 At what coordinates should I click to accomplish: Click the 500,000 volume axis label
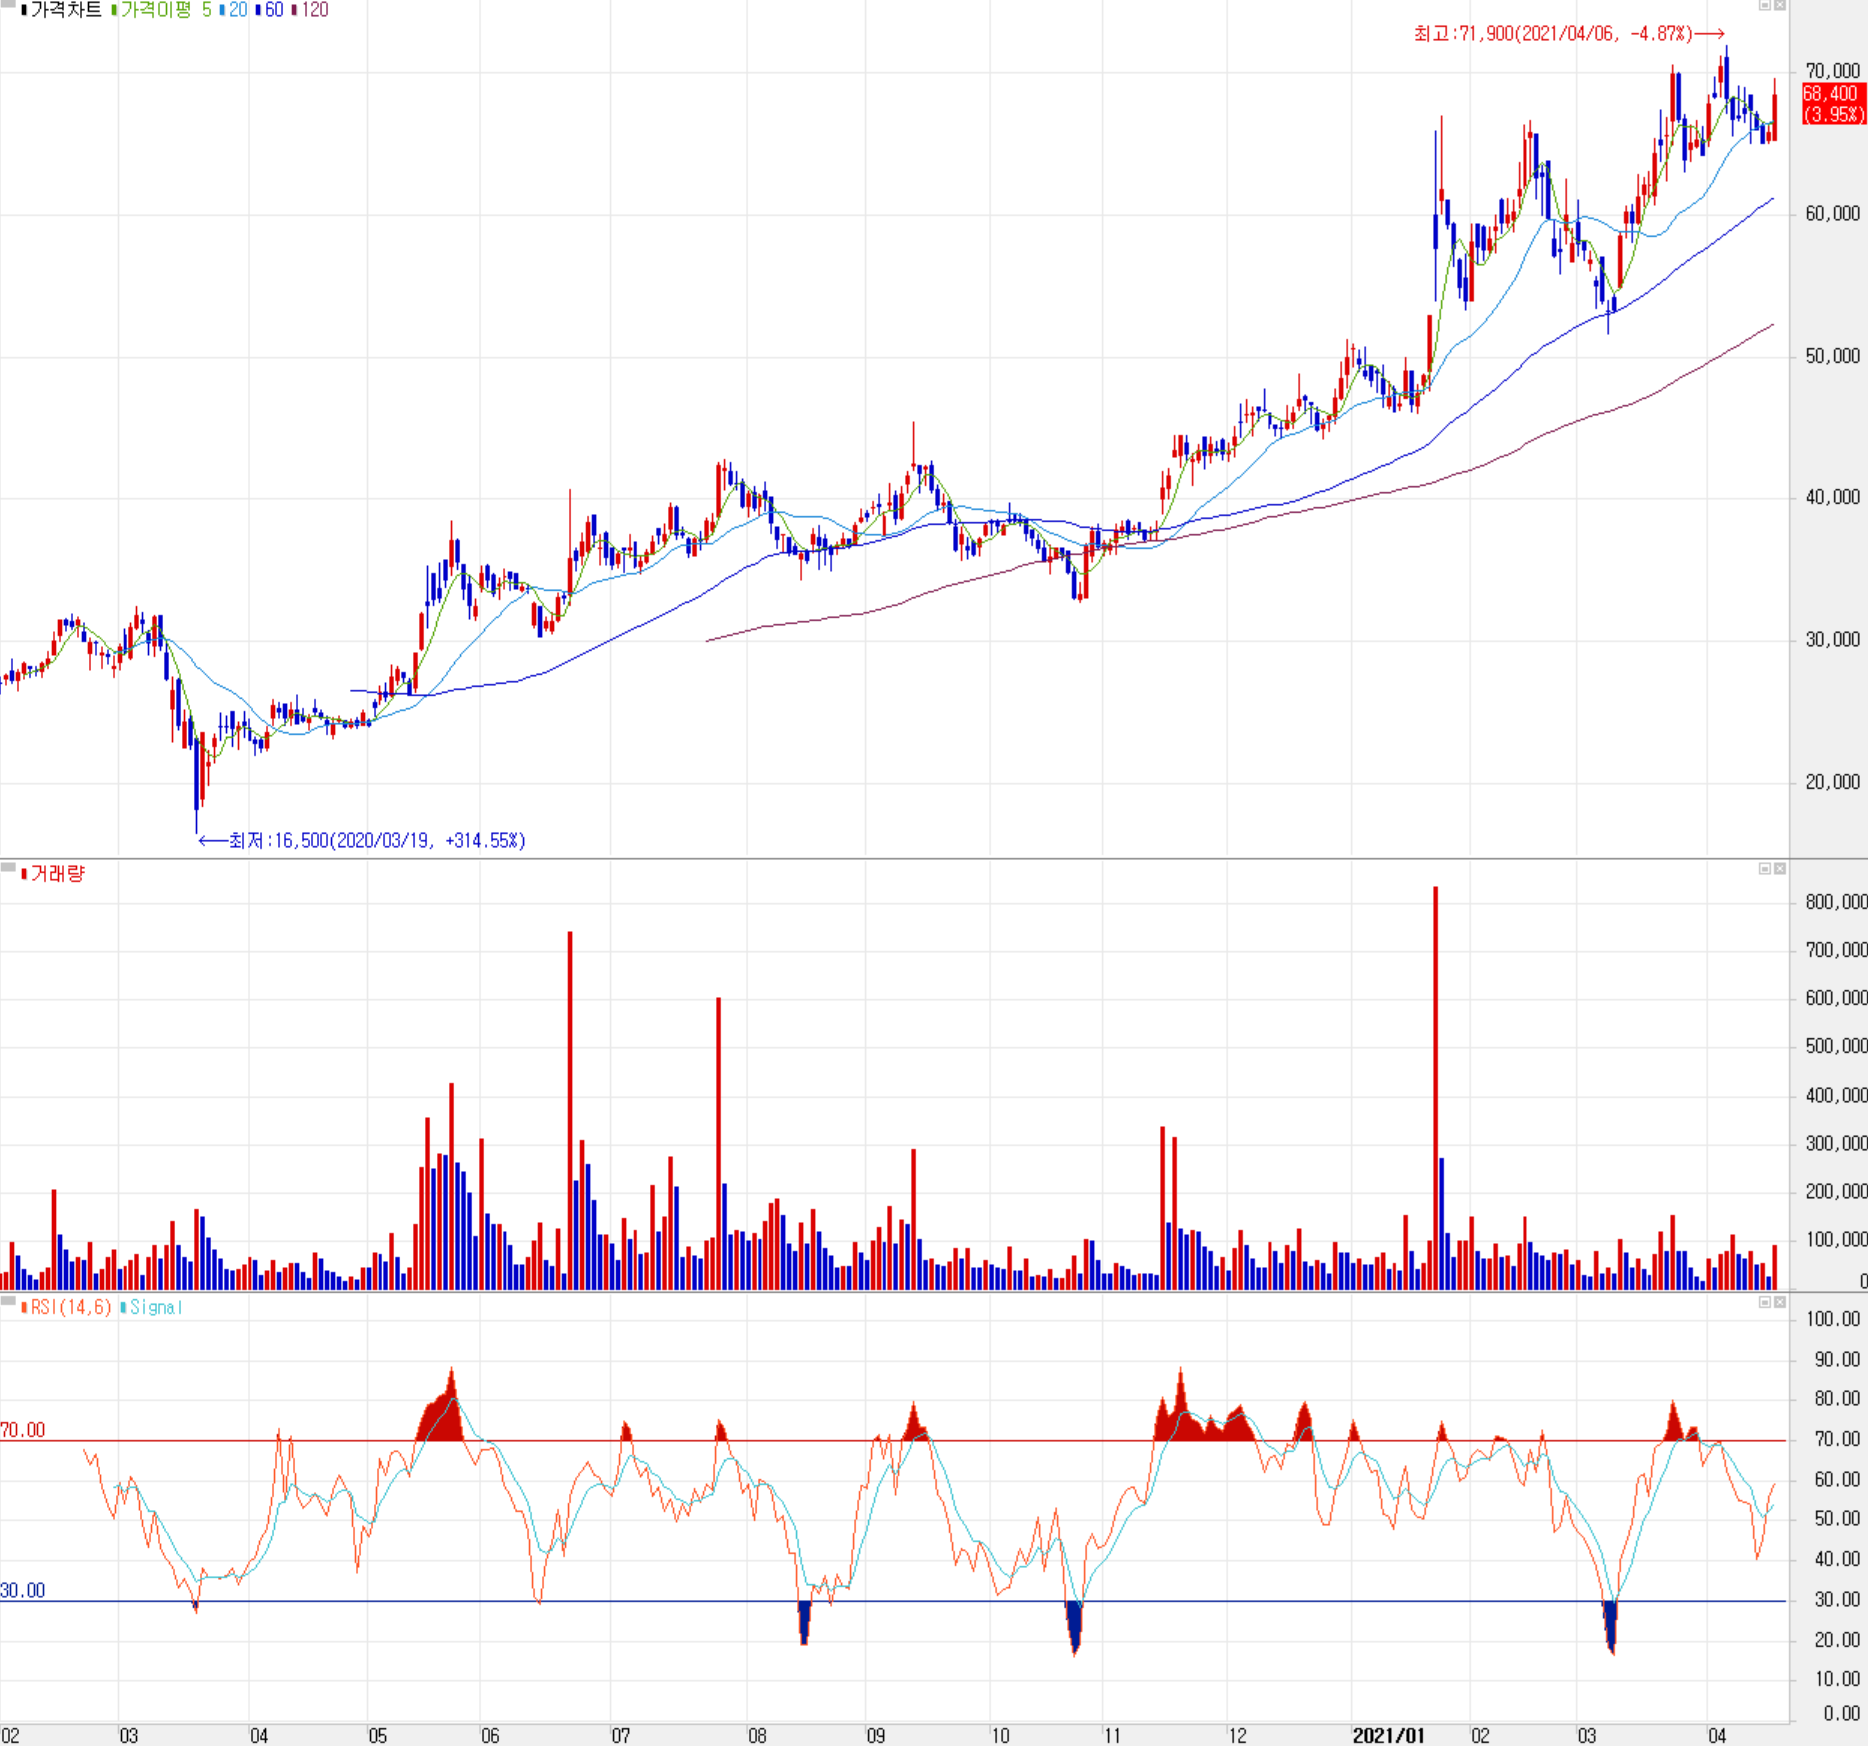1836,1046
